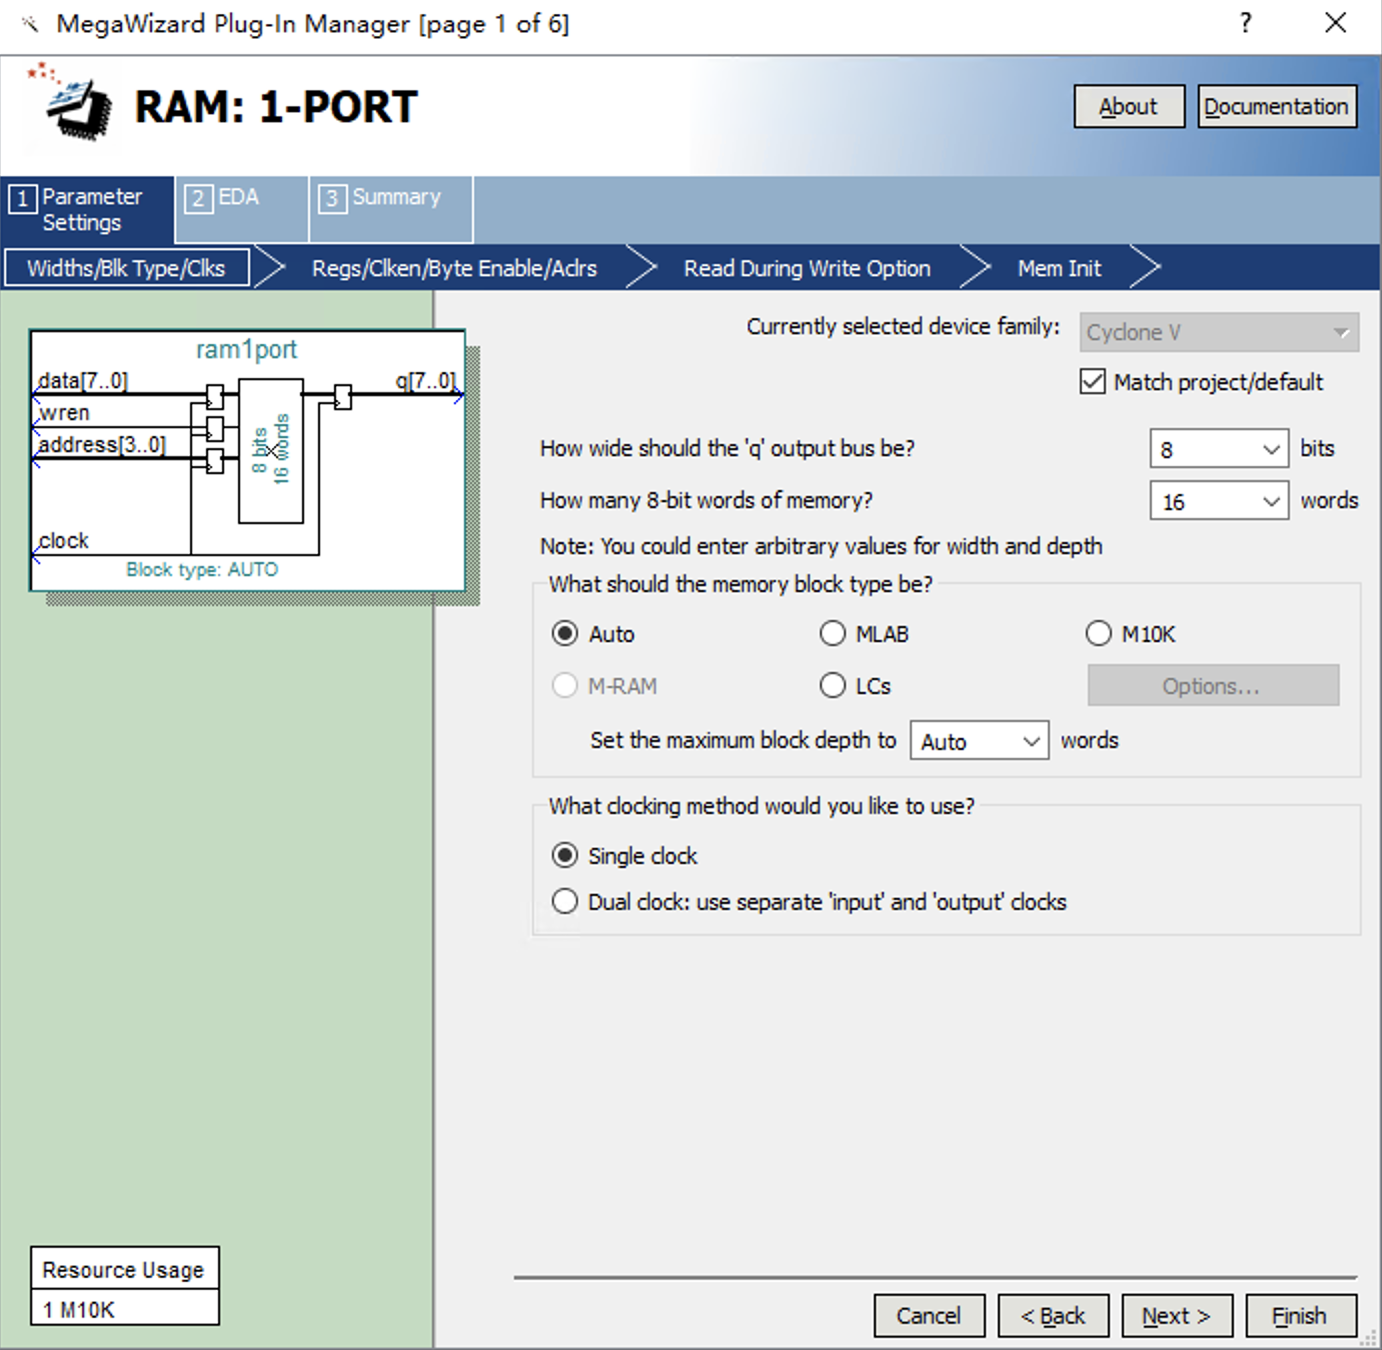Click the q[7..0] output port label
The height and width of the screenshot is (1350, 1382).
pos(425,381)
